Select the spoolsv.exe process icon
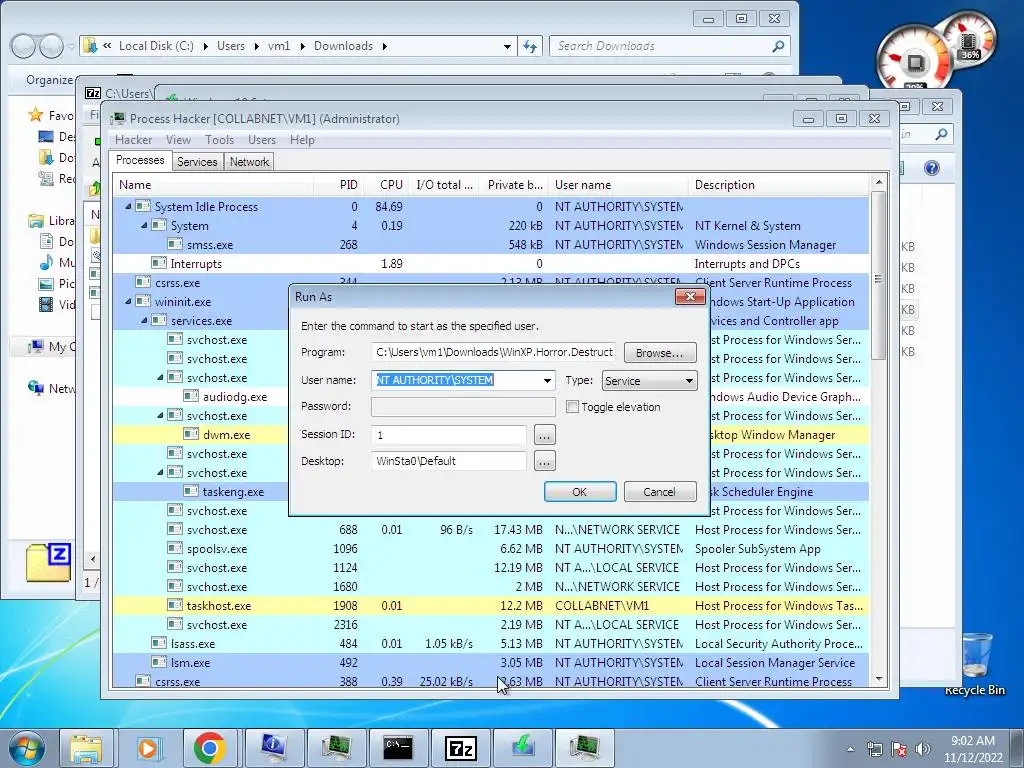Viewport: 1024px width, 768px height. 174,549
